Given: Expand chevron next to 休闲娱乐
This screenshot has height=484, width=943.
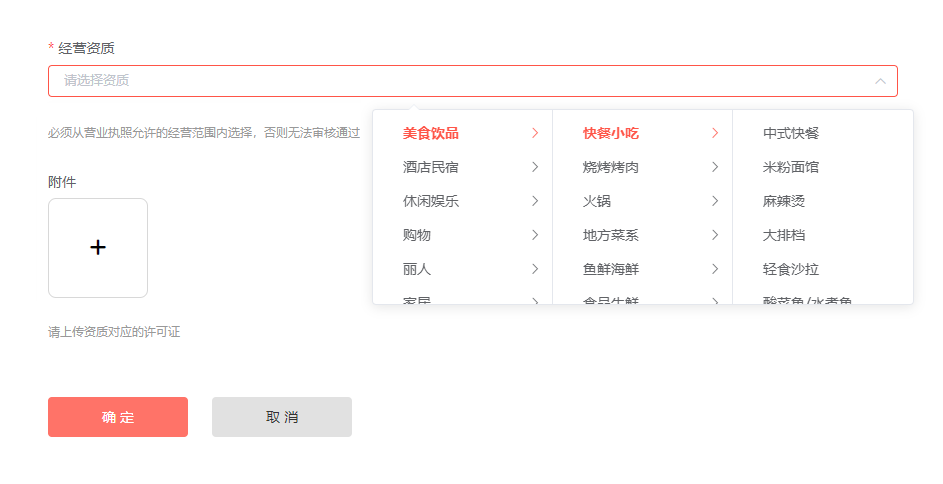Looking at the screenshot, I should tap(535, 201).
